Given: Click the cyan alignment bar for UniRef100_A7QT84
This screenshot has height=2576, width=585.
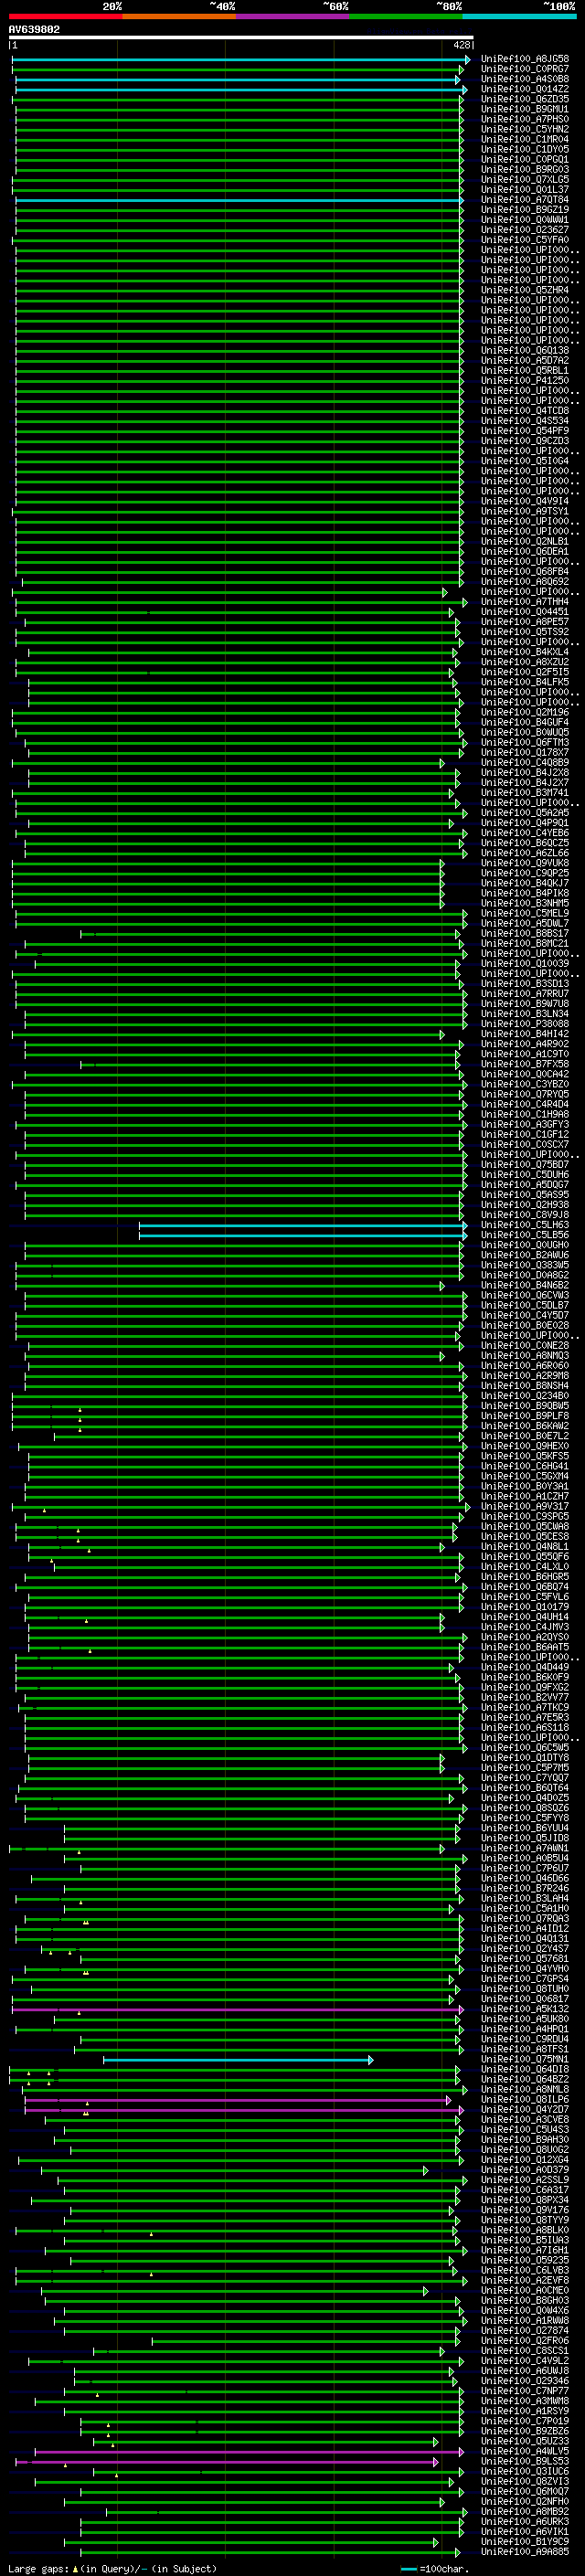Looking at the screenshot, I should pos(240,200).
